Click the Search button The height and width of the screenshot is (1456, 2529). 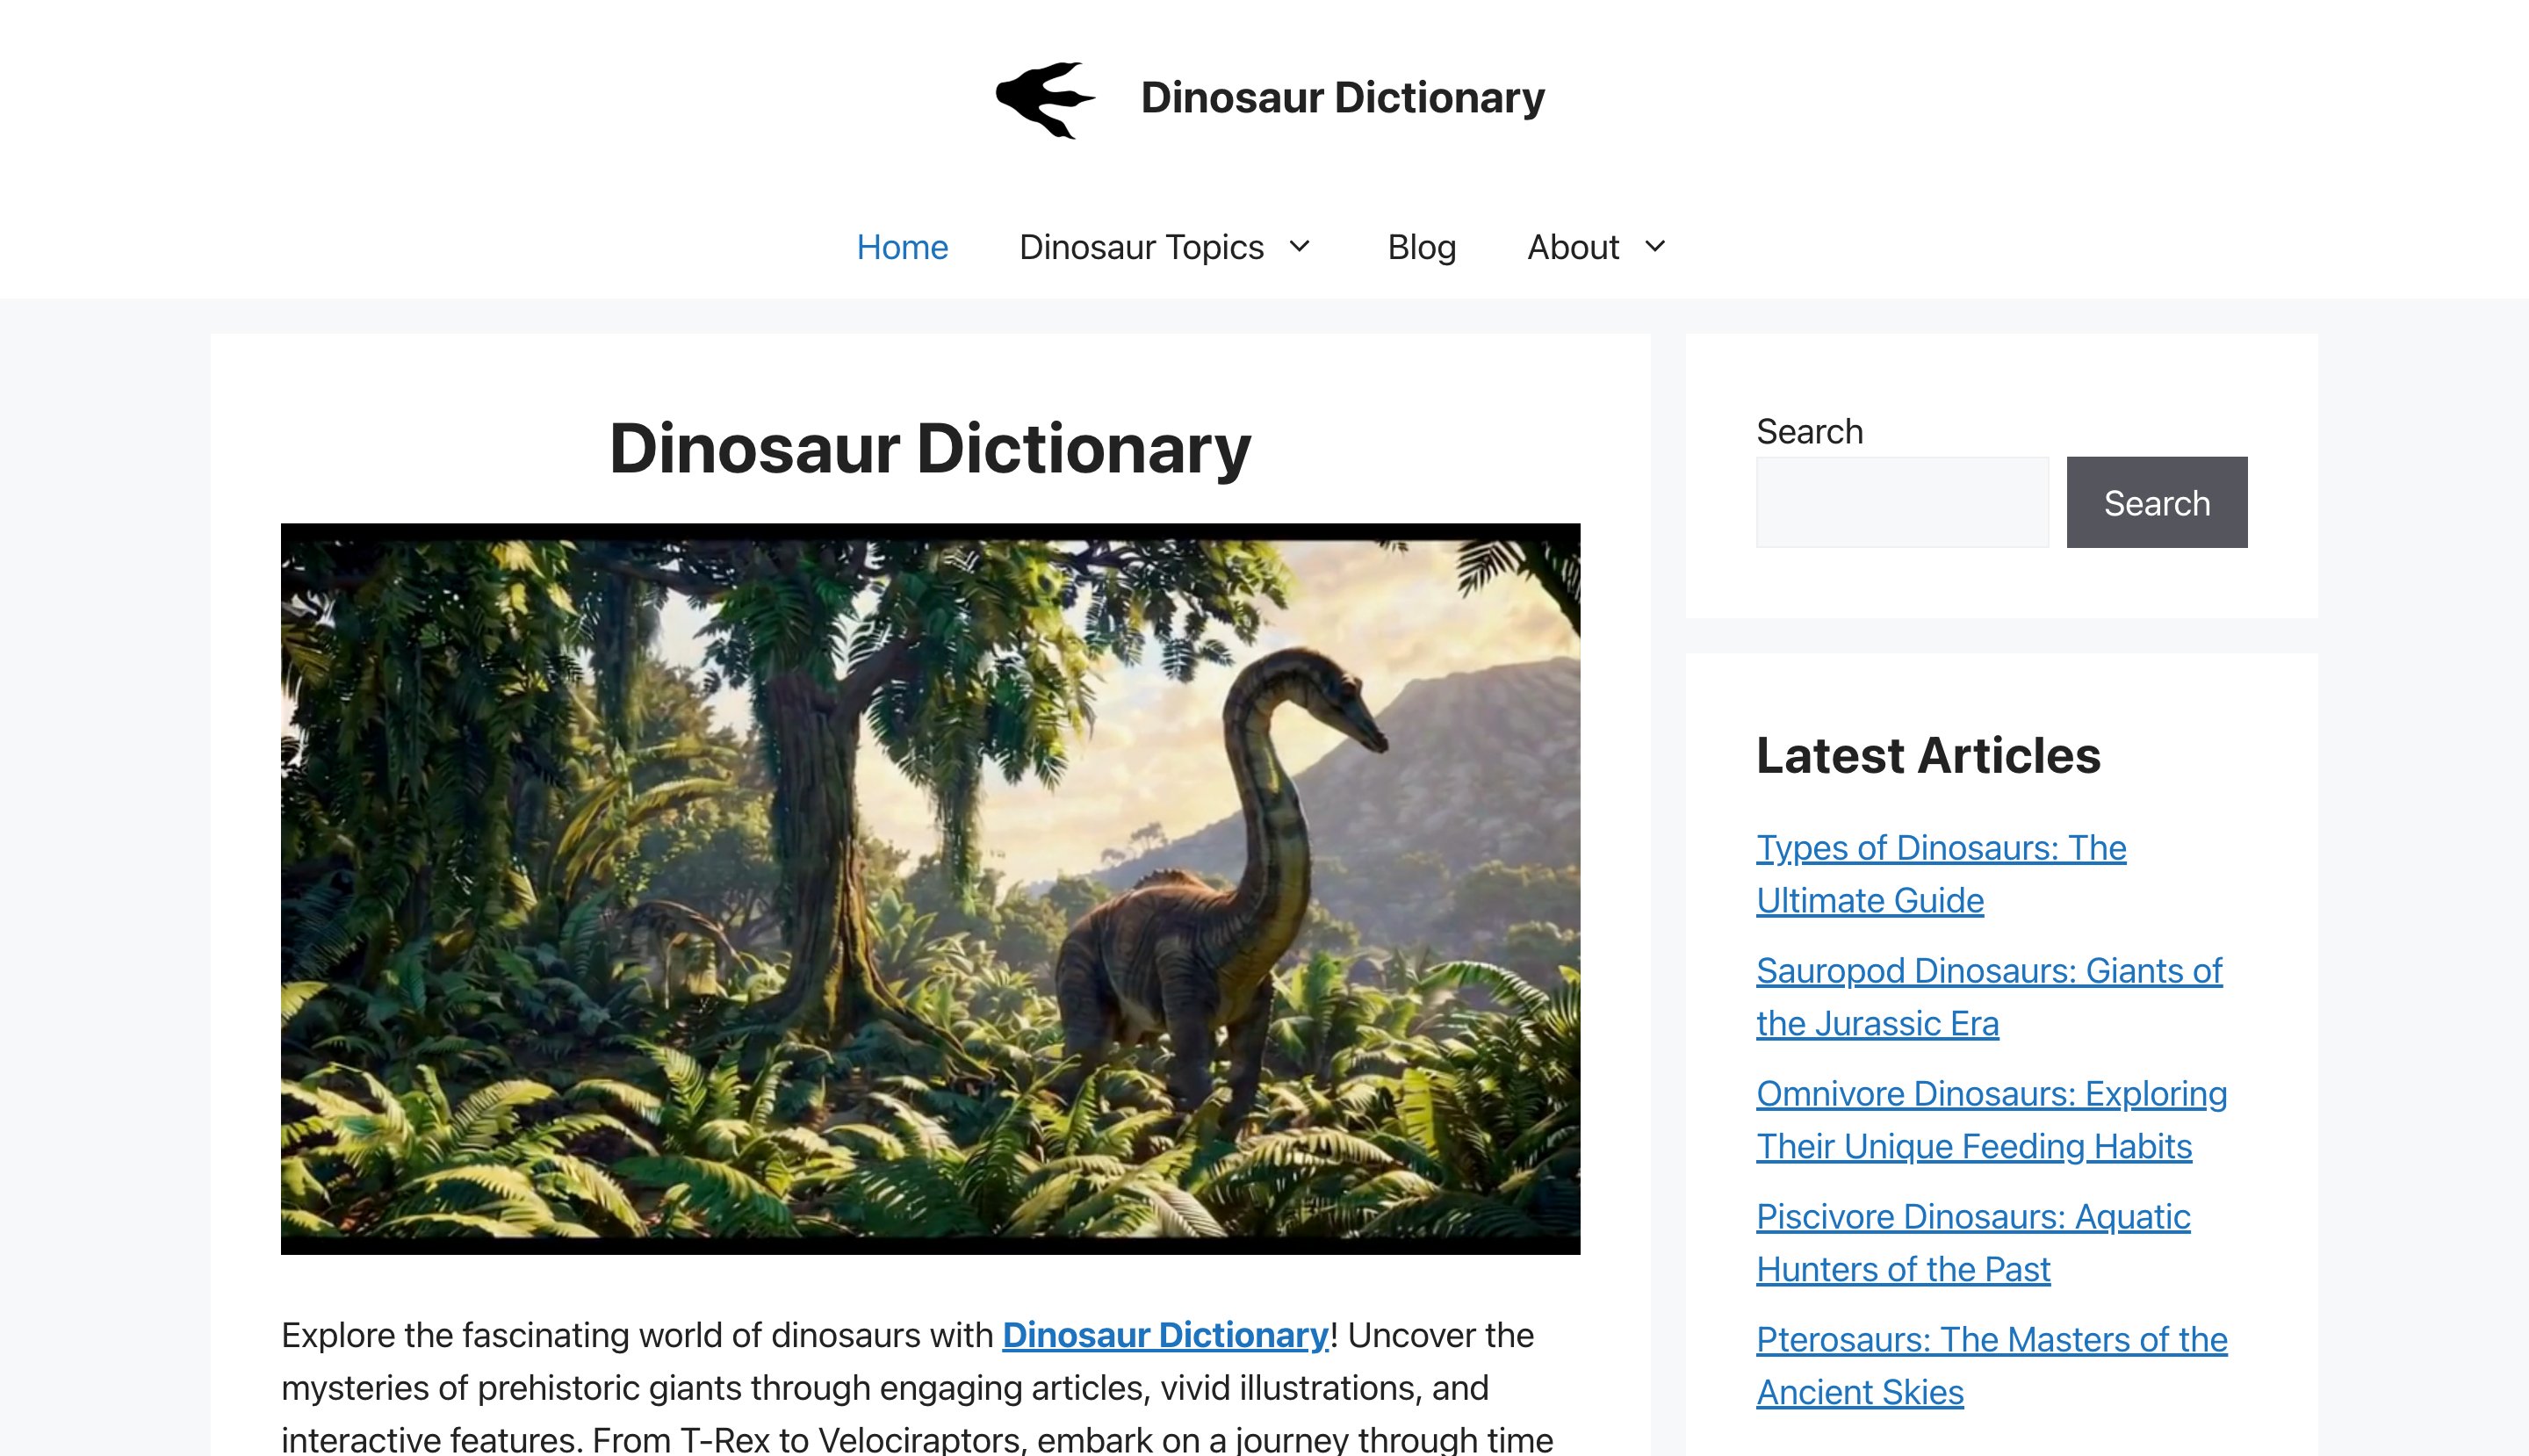click(2156, 502)
